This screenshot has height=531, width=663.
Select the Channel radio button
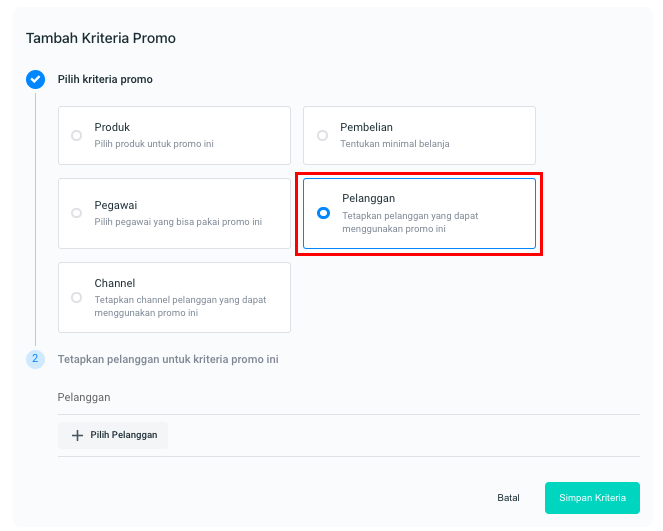(x=77, y=297)
